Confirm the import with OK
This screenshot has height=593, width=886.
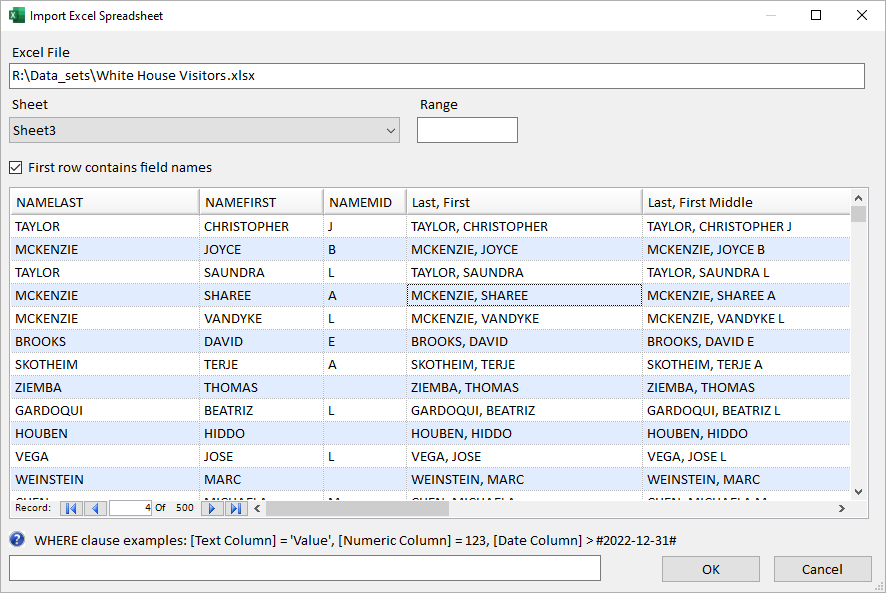710,568
